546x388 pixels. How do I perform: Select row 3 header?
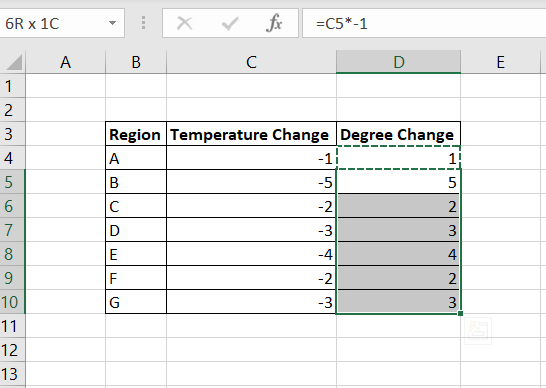click(x=12, y=134)
